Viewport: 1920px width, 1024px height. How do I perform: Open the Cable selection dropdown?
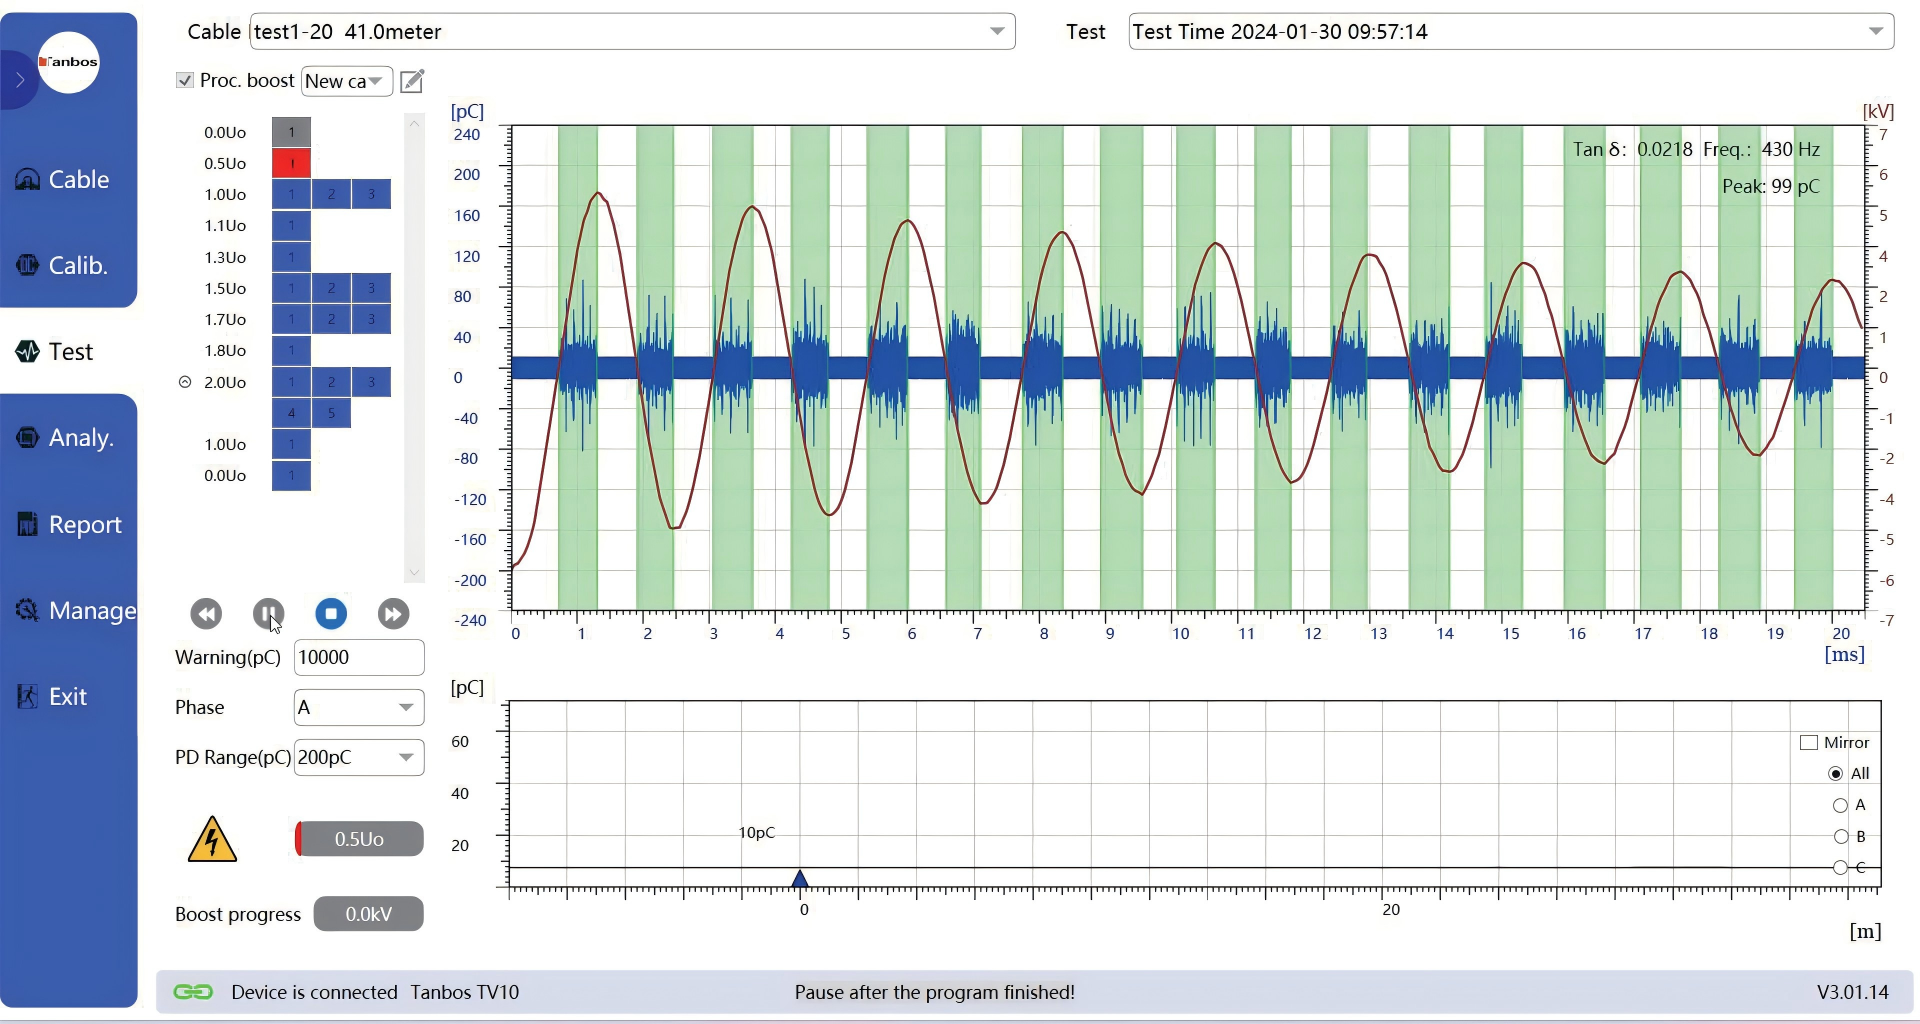point(996,32)
